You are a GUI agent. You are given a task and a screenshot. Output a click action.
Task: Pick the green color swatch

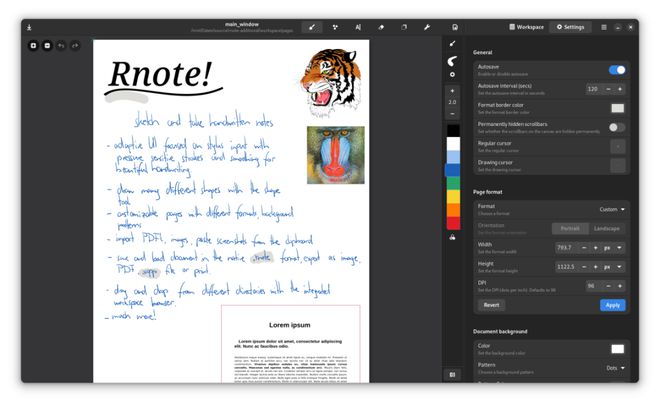453,183
